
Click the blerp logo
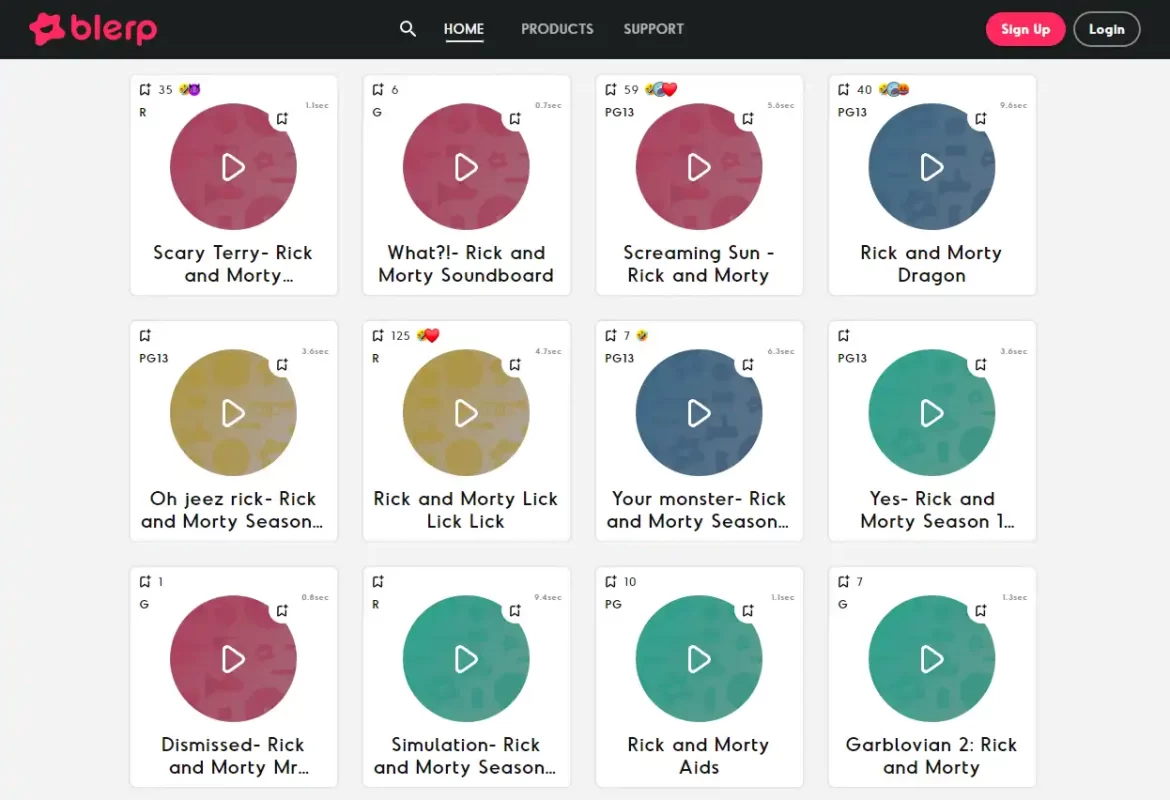pos(93,29)
